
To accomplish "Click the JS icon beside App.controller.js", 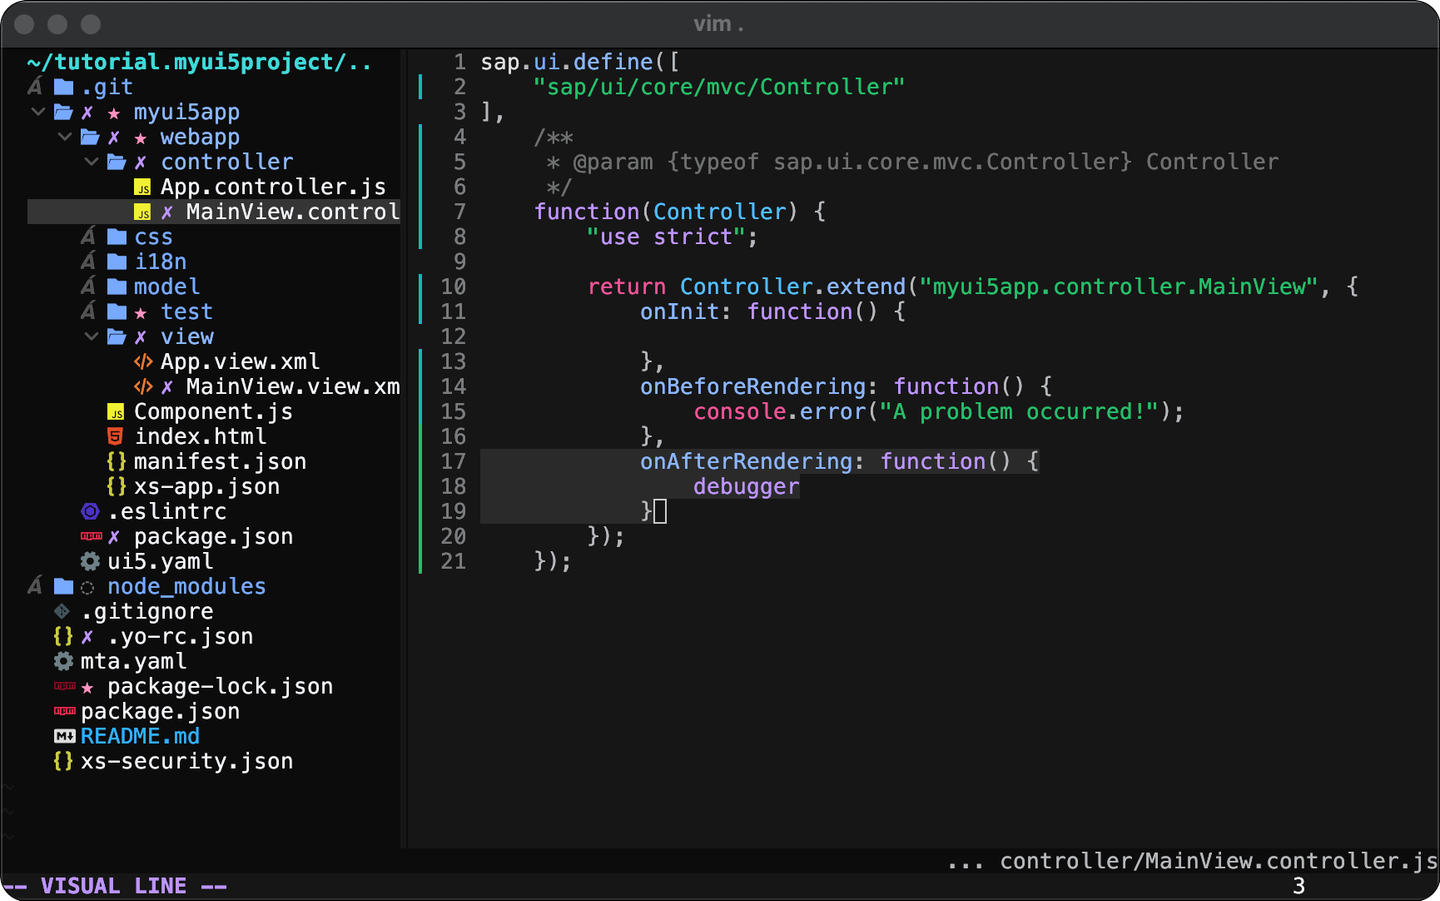I will coord(143,187).
